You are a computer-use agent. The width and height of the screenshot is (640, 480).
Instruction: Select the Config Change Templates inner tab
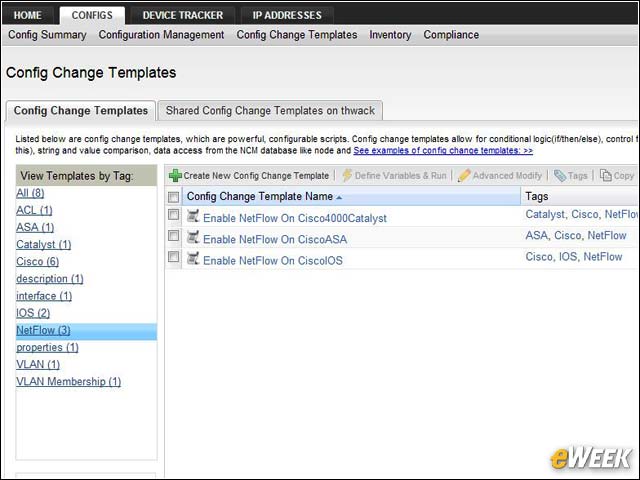(x=81, y=111)
